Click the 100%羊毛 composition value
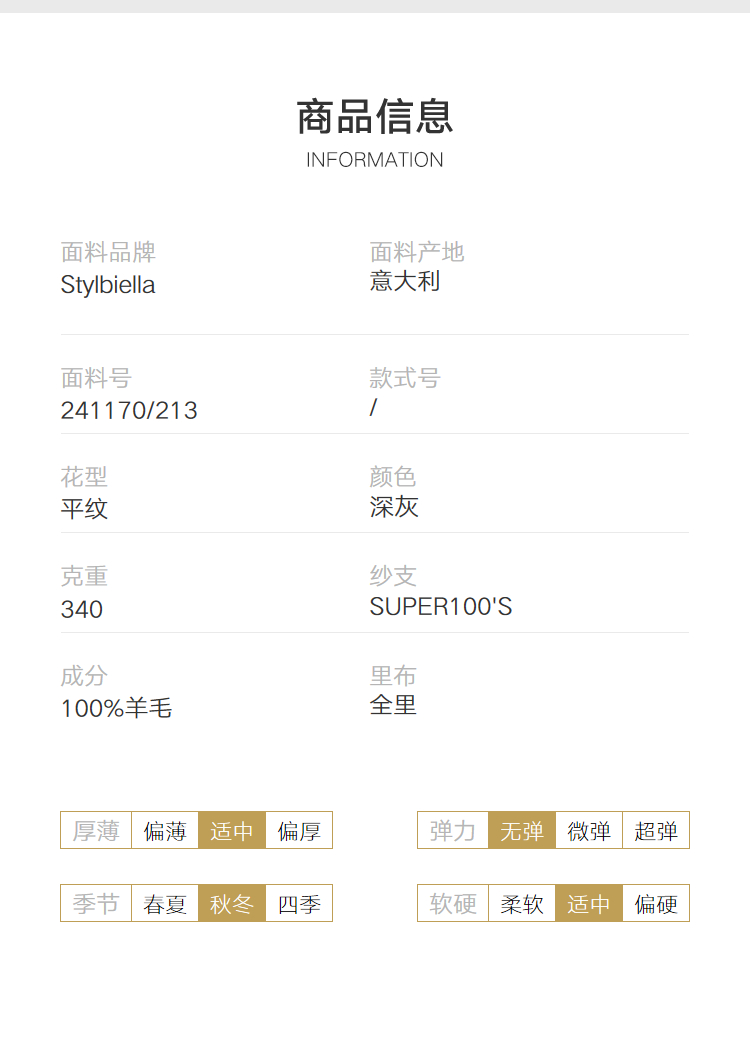 coord(116,708)
